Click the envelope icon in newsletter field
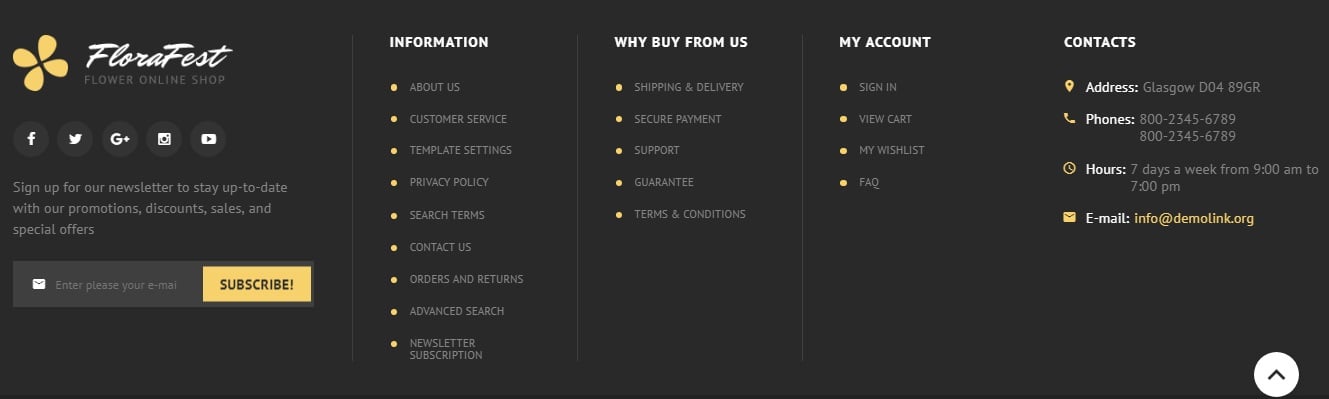 pyautogui.click(x=39, y=284)
